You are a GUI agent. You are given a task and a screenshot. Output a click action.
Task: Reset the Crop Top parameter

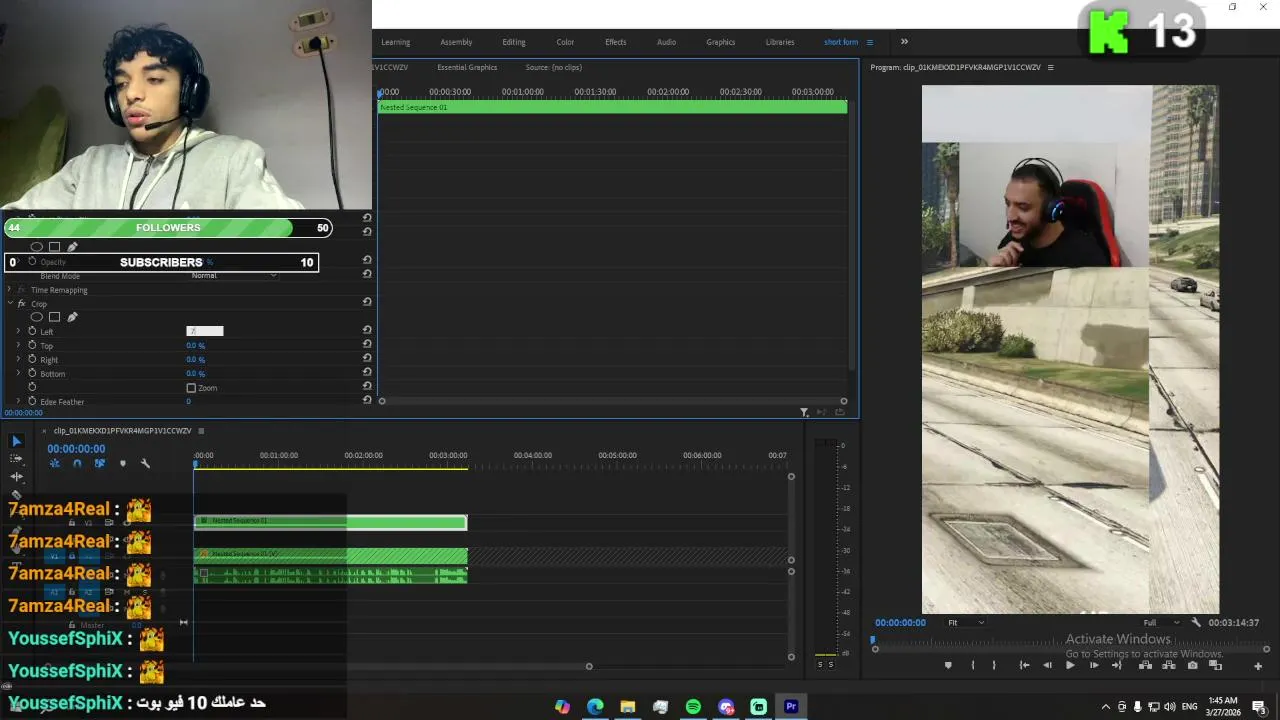click(x=367, y=345)
